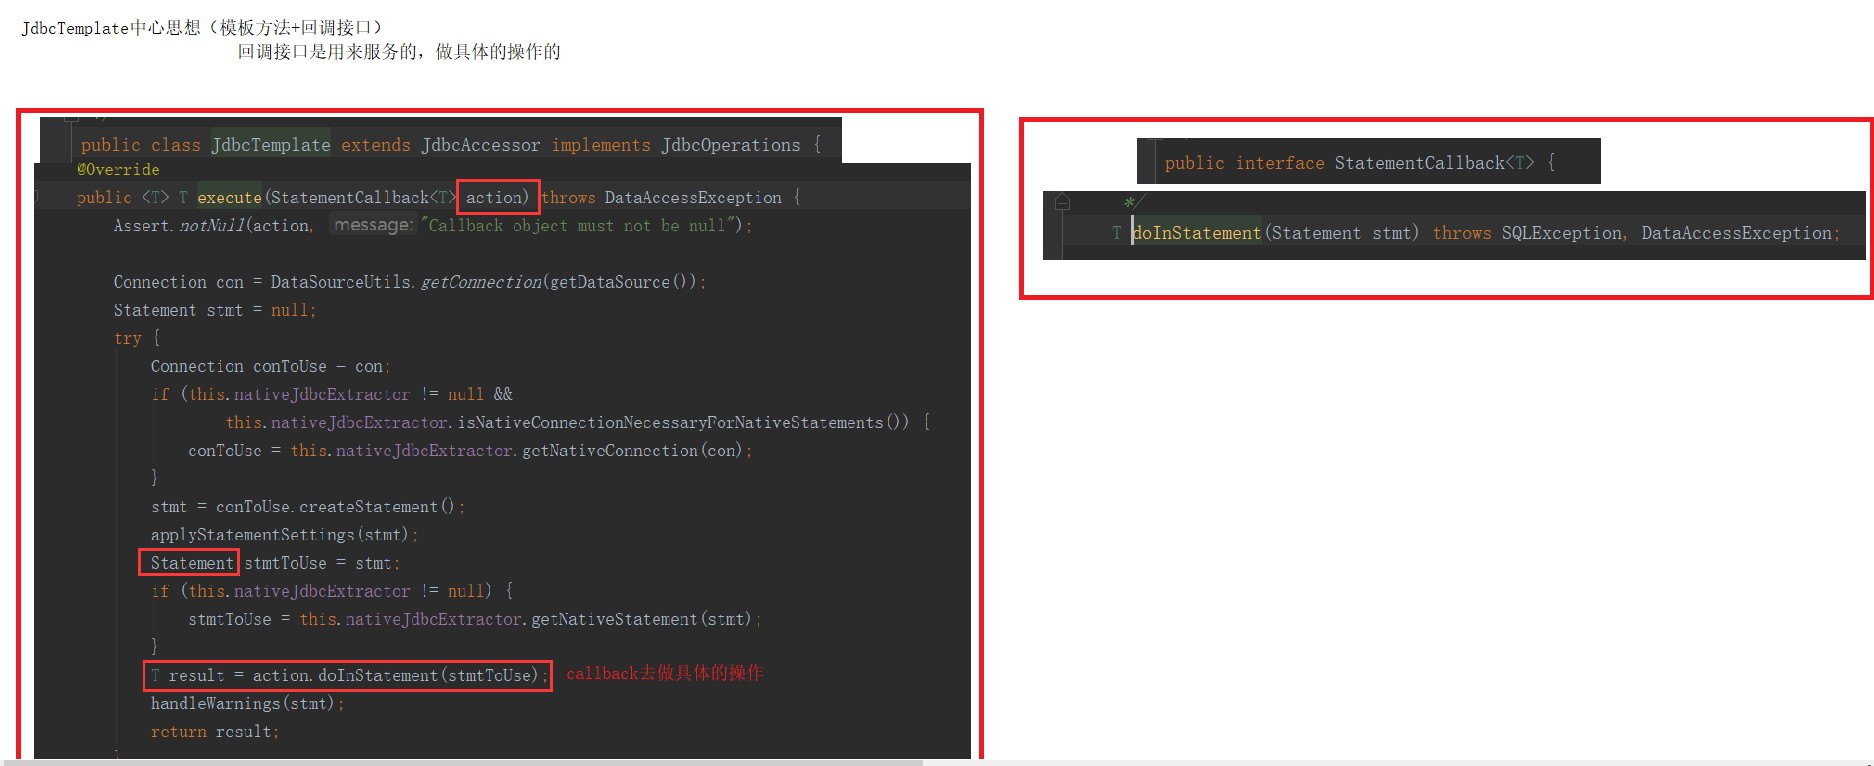Click the "return result;" line
Image resolution: width=1874 pixels, height=766 pixels.
[x=215, y=732]
